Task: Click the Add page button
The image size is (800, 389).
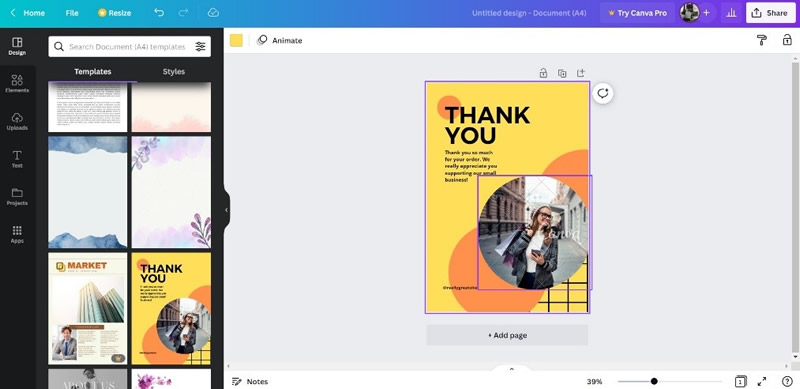Action: tap(507, 335)
